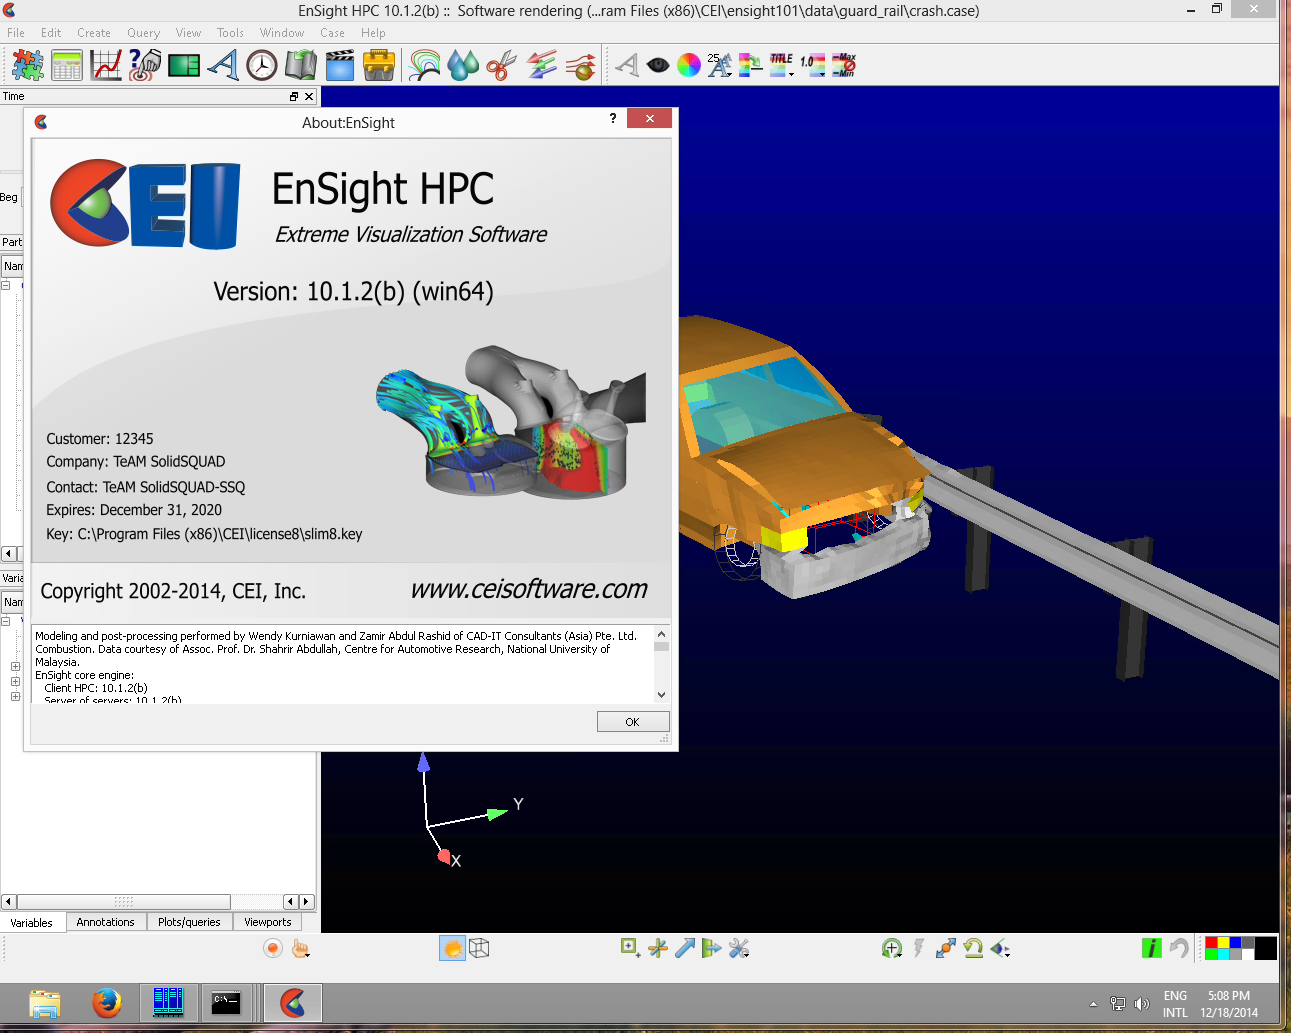
Task: Open the Flipbook animation book icon
Action: click(x=301, y=66)
